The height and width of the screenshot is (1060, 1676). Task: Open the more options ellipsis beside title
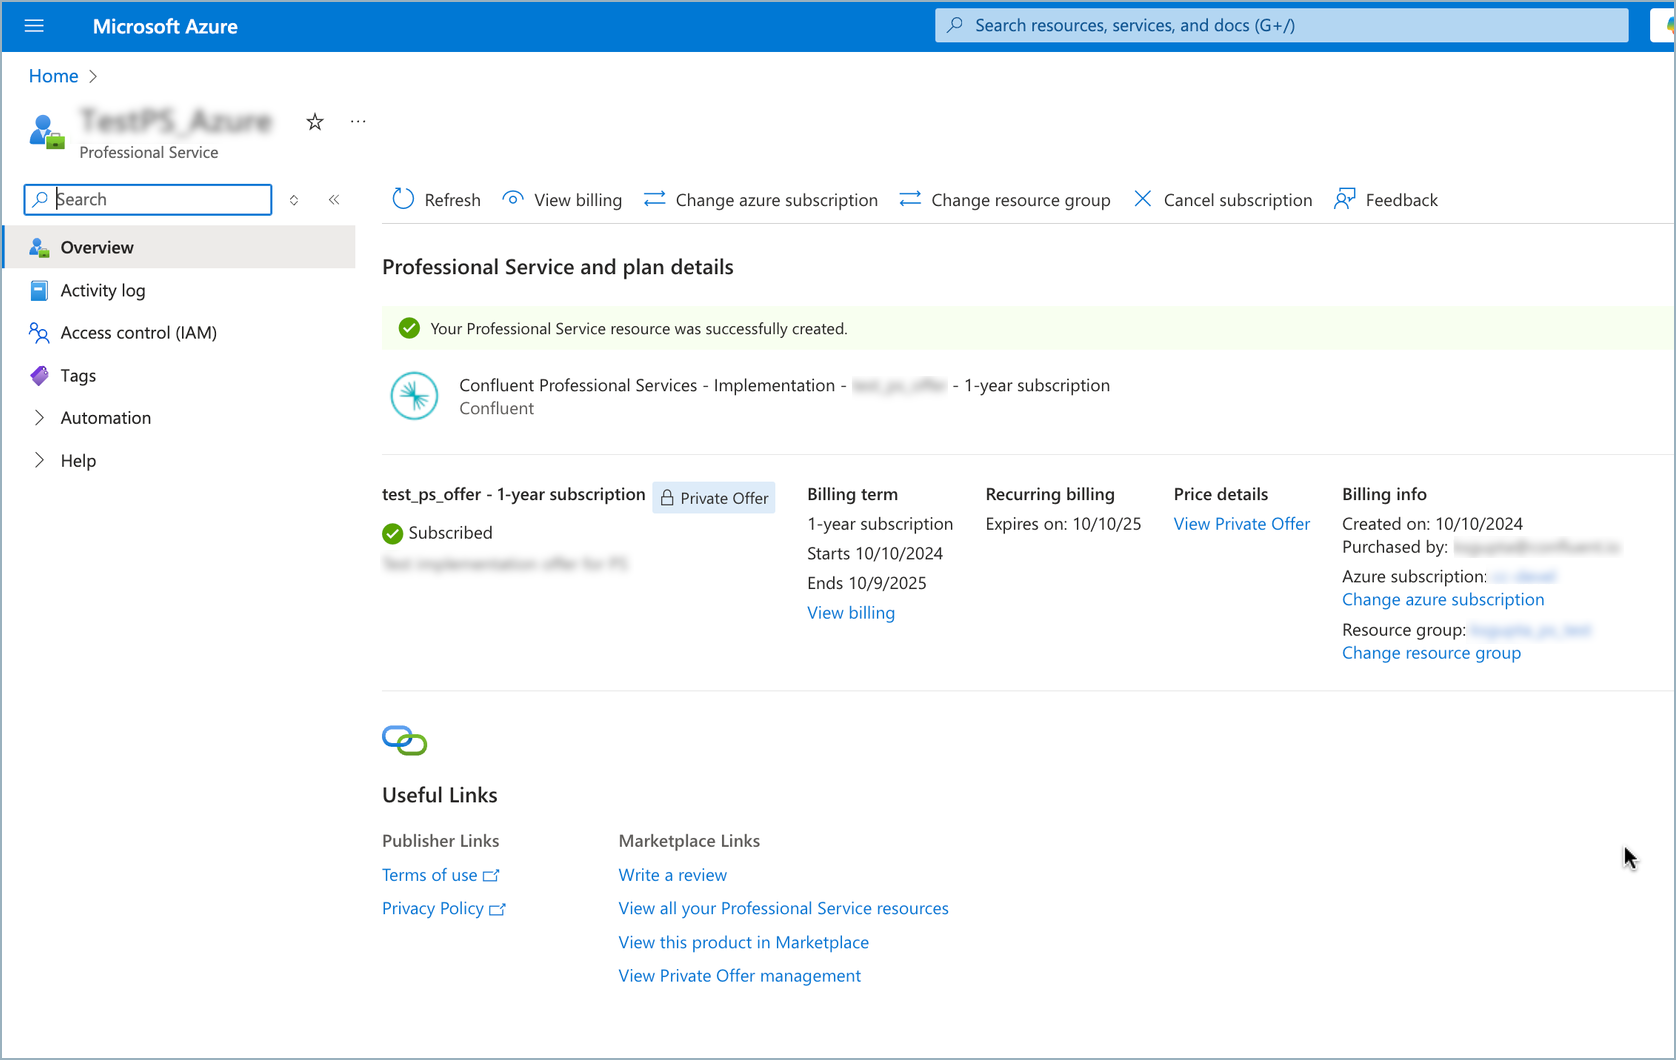[x=358, y=122]
